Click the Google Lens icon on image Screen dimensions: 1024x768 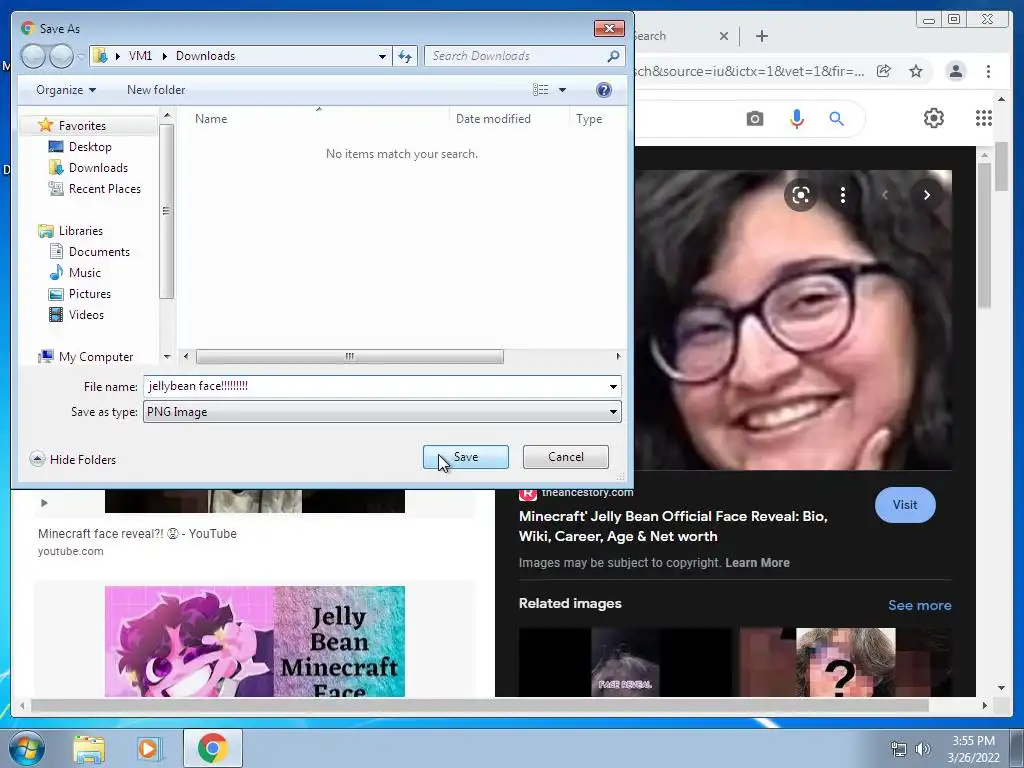(x=801, y=195)
